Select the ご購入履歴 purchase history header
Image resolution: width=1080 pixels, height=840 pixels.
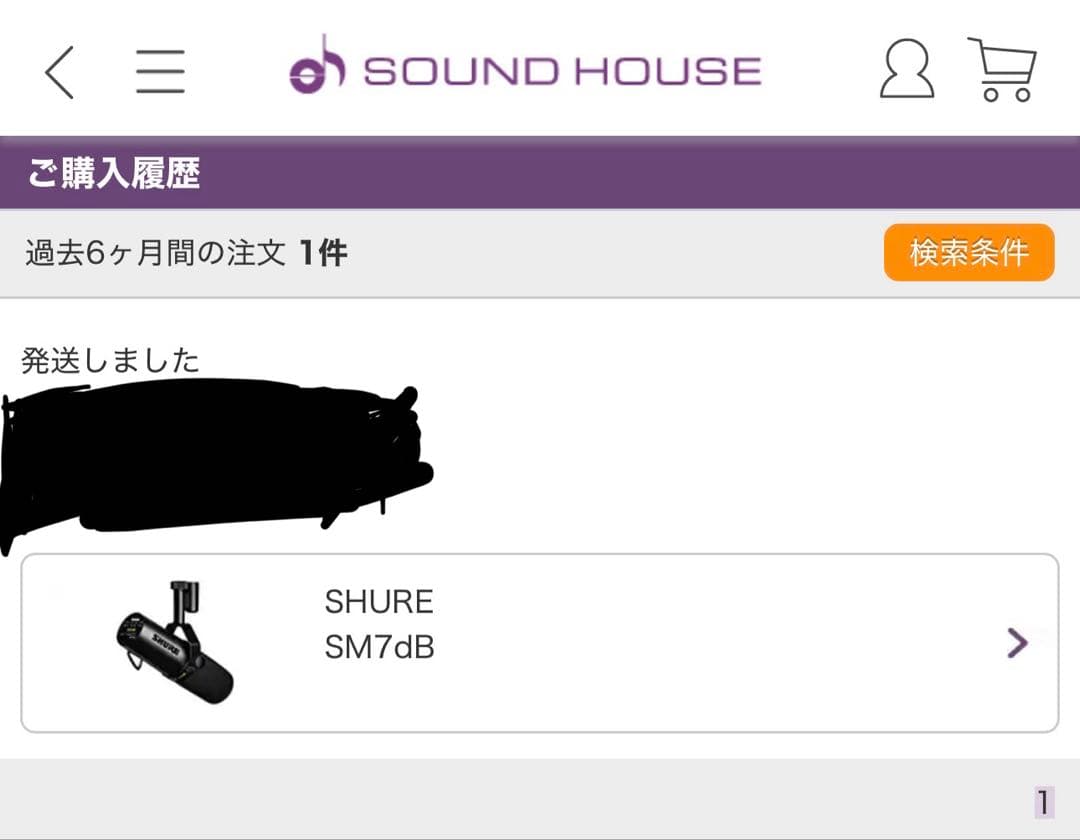click(x=112, y=172)
